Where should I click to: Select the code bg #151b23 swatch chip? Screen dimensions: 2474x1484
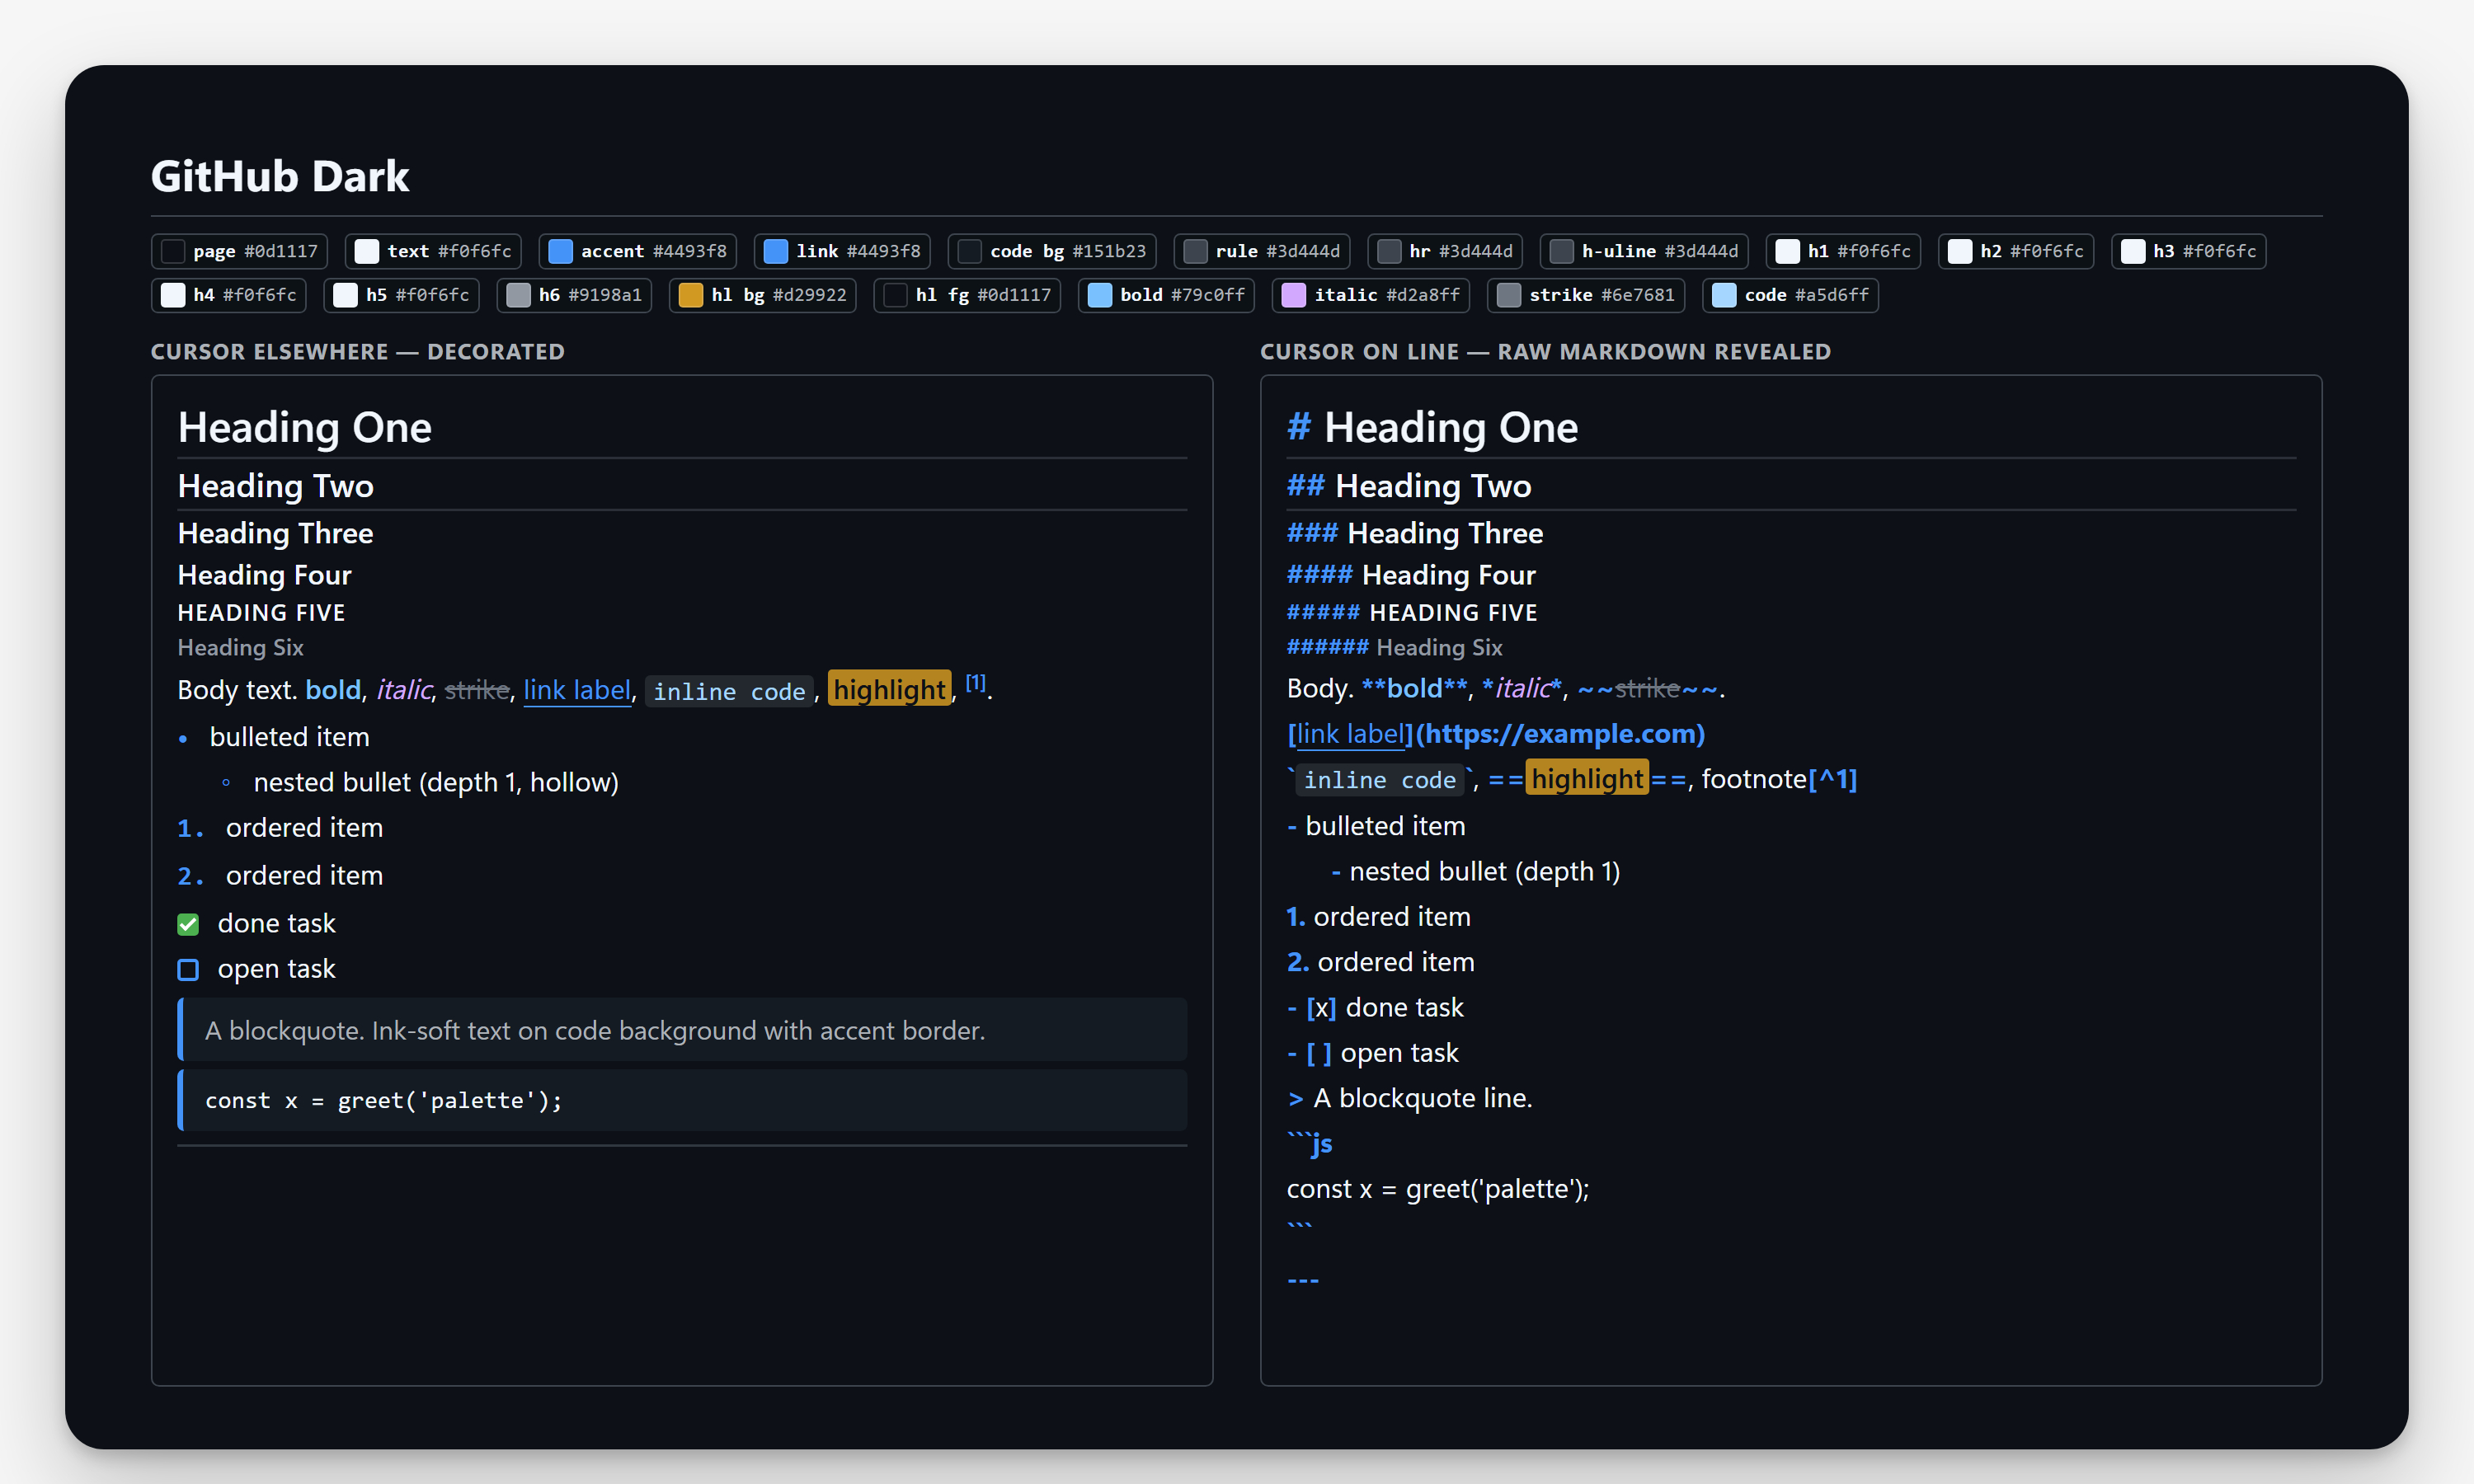pyautogui.click(x=1052, y=251)
